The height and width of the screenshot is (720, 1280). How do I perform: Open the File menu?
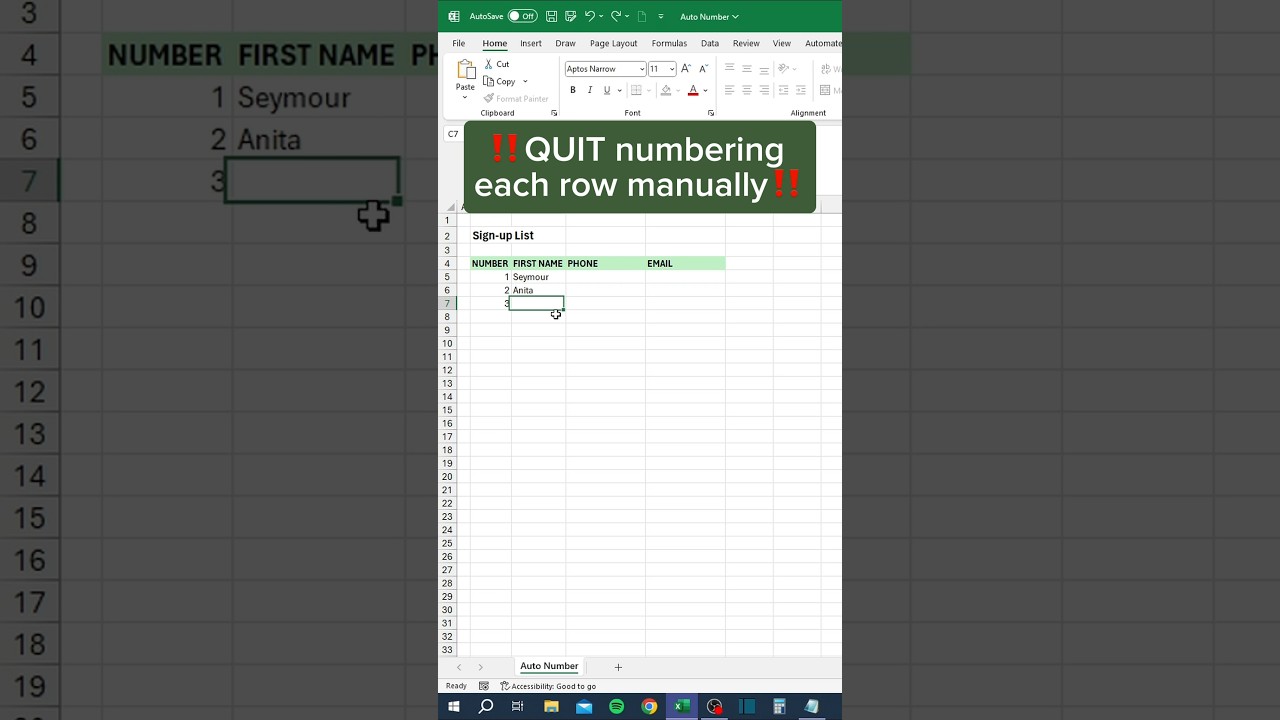point(458,43)
